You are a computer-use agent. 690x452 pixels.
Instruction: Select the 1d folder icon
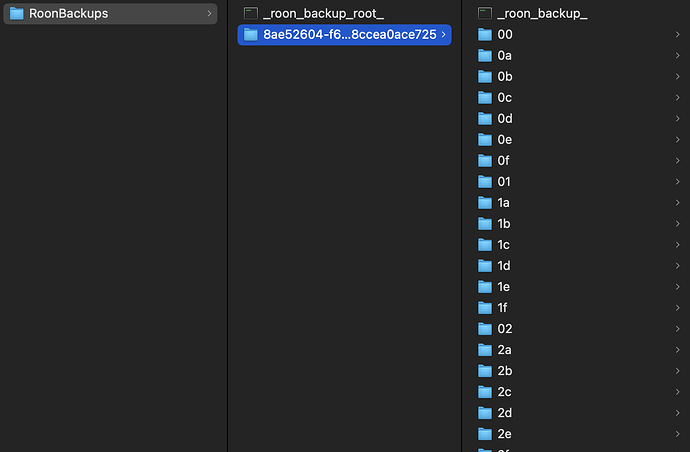pos(485,266)
